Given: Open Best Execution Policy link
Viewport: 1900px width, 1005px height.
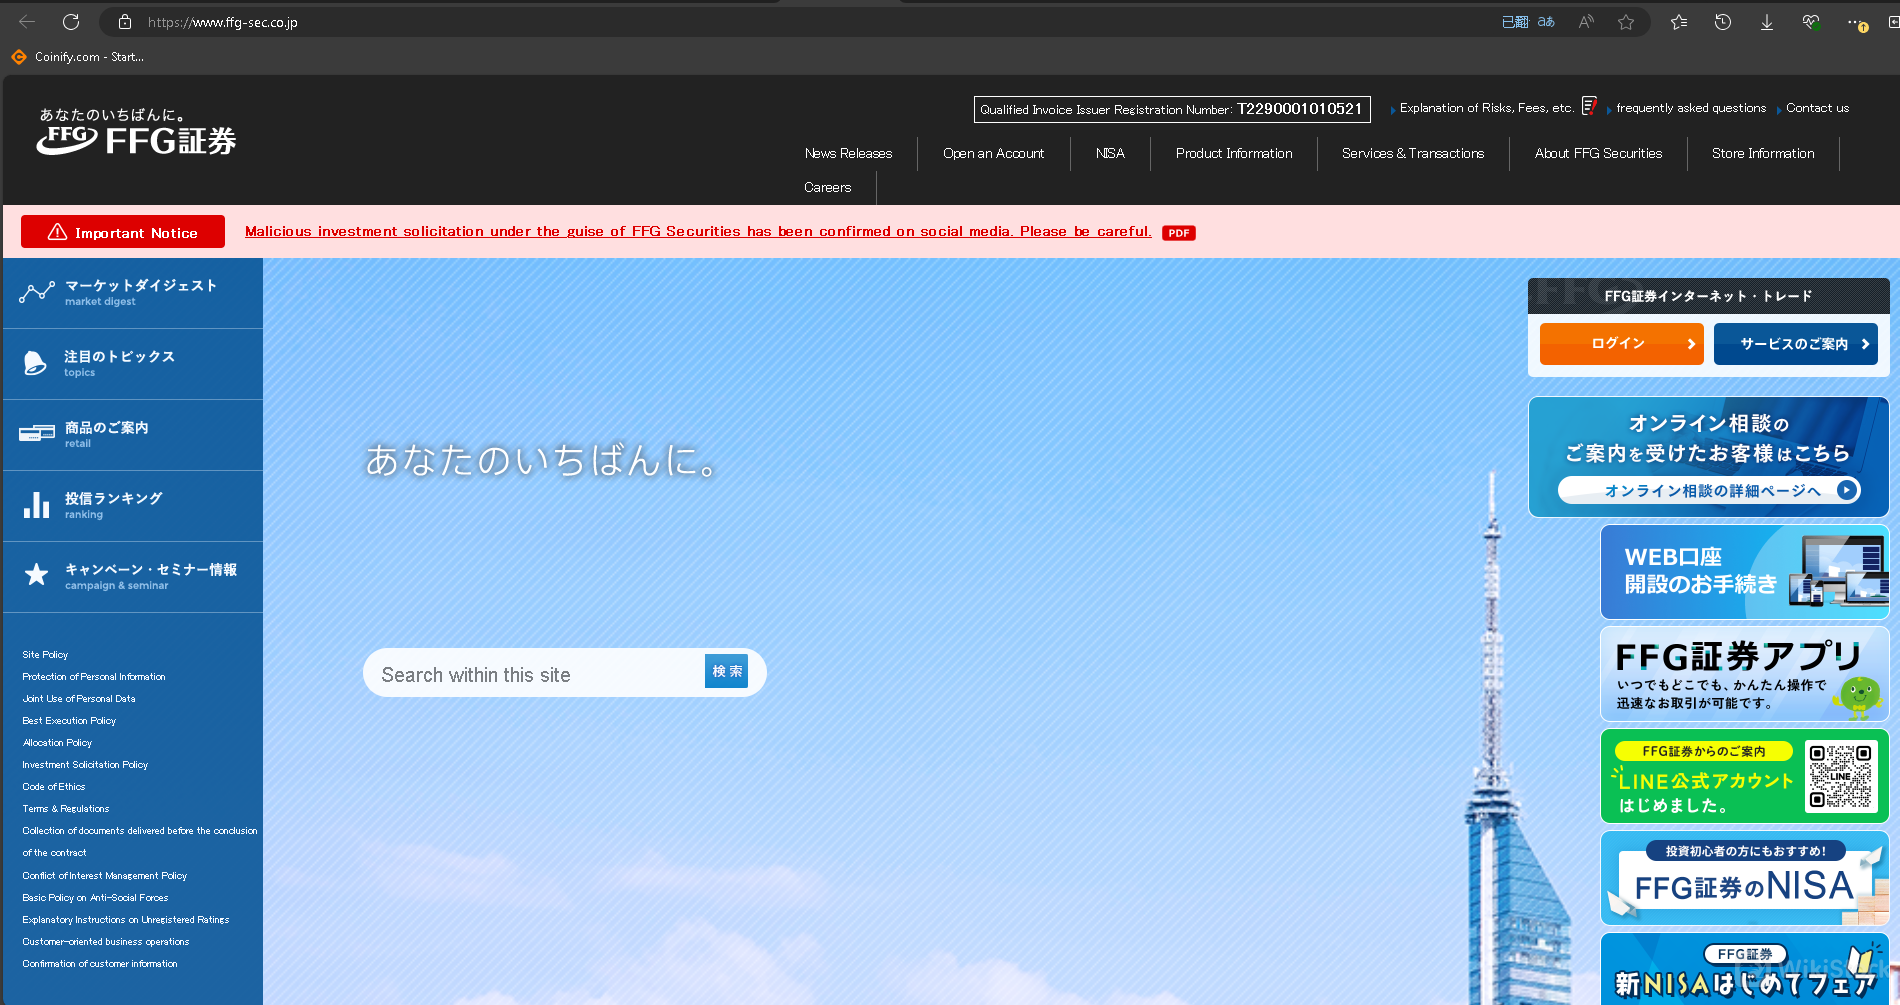Looking at the screenshot, I should tap(69, 720).
